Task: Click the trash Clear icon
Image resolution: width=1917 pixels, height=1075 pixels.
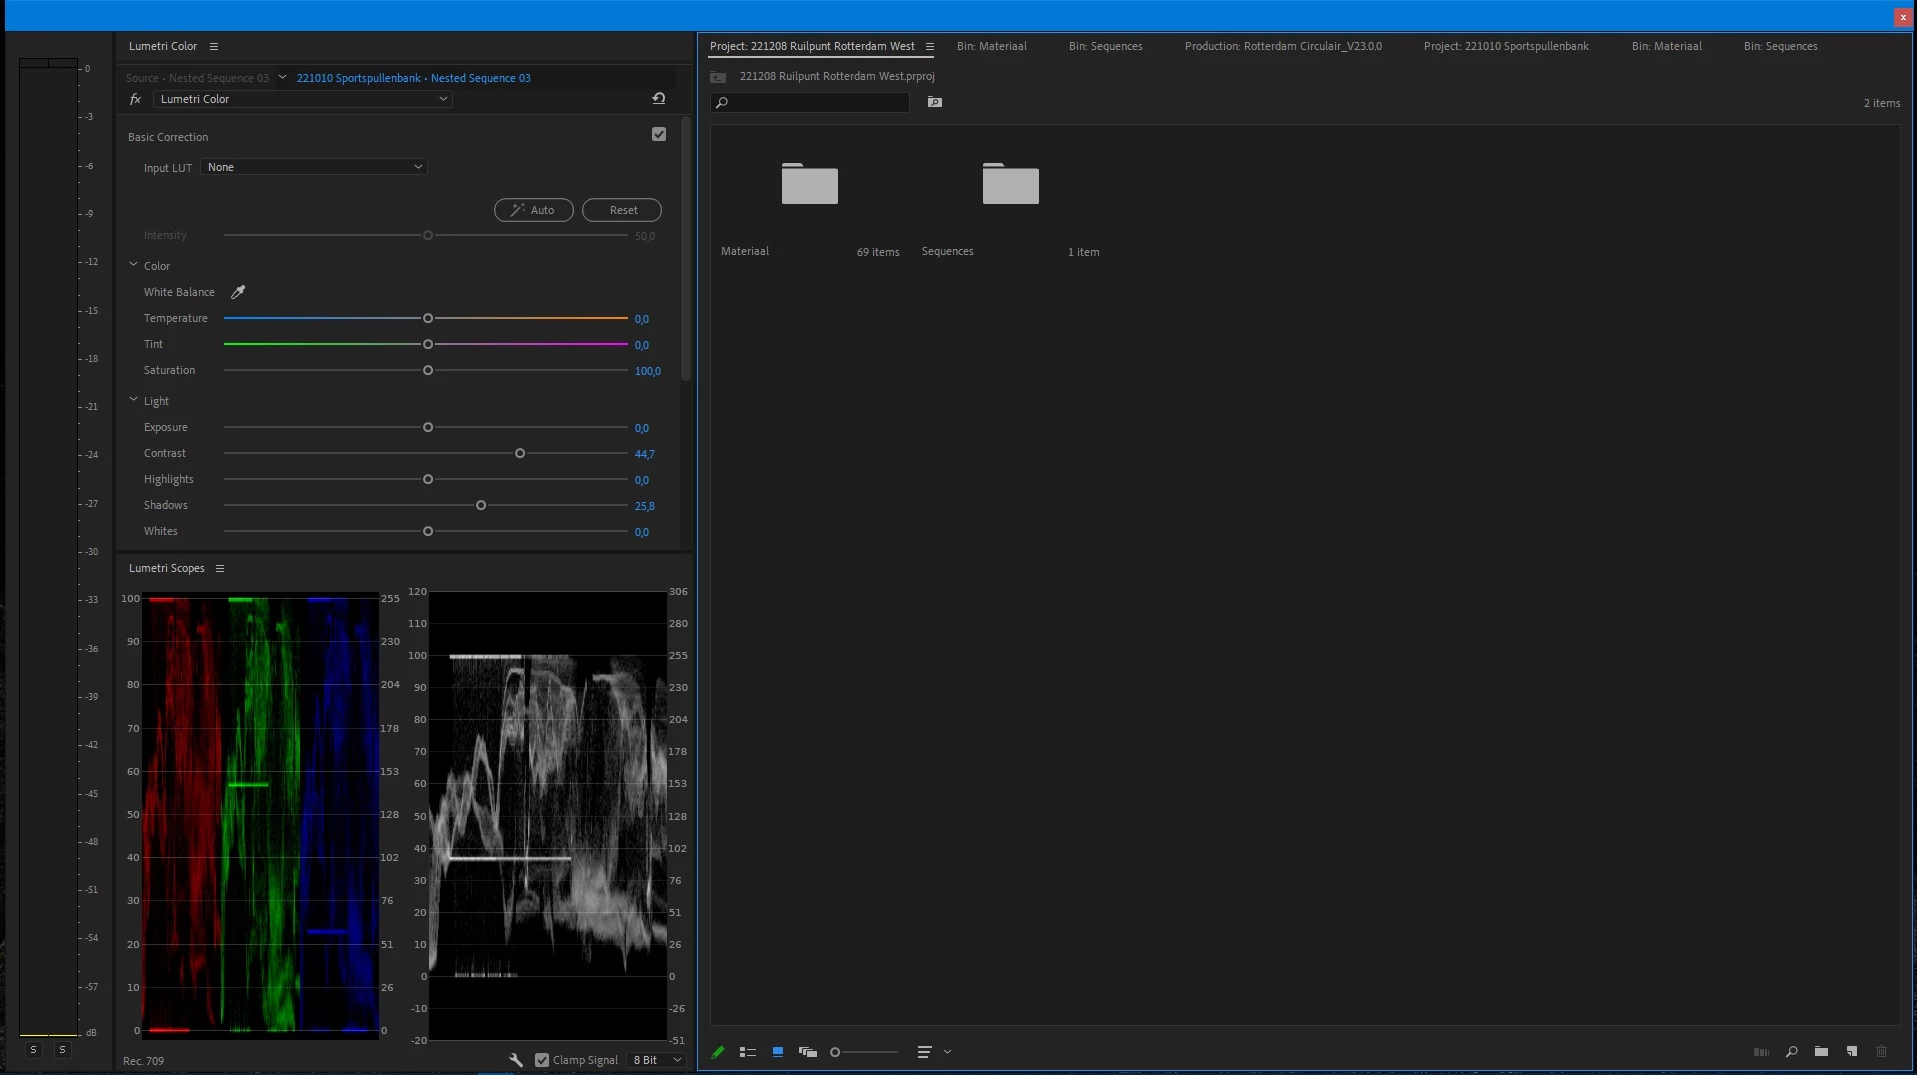Action: click(1882, 1052)
